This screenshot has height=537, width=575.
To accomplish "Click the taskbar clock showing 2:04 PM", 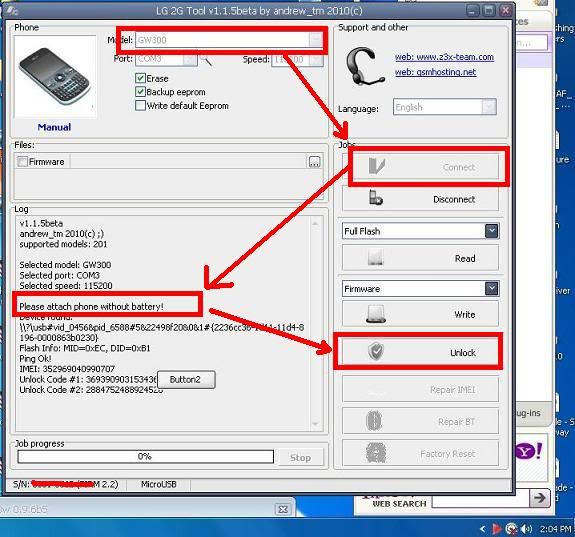I will pyautogui.click(x=555, y=529).
